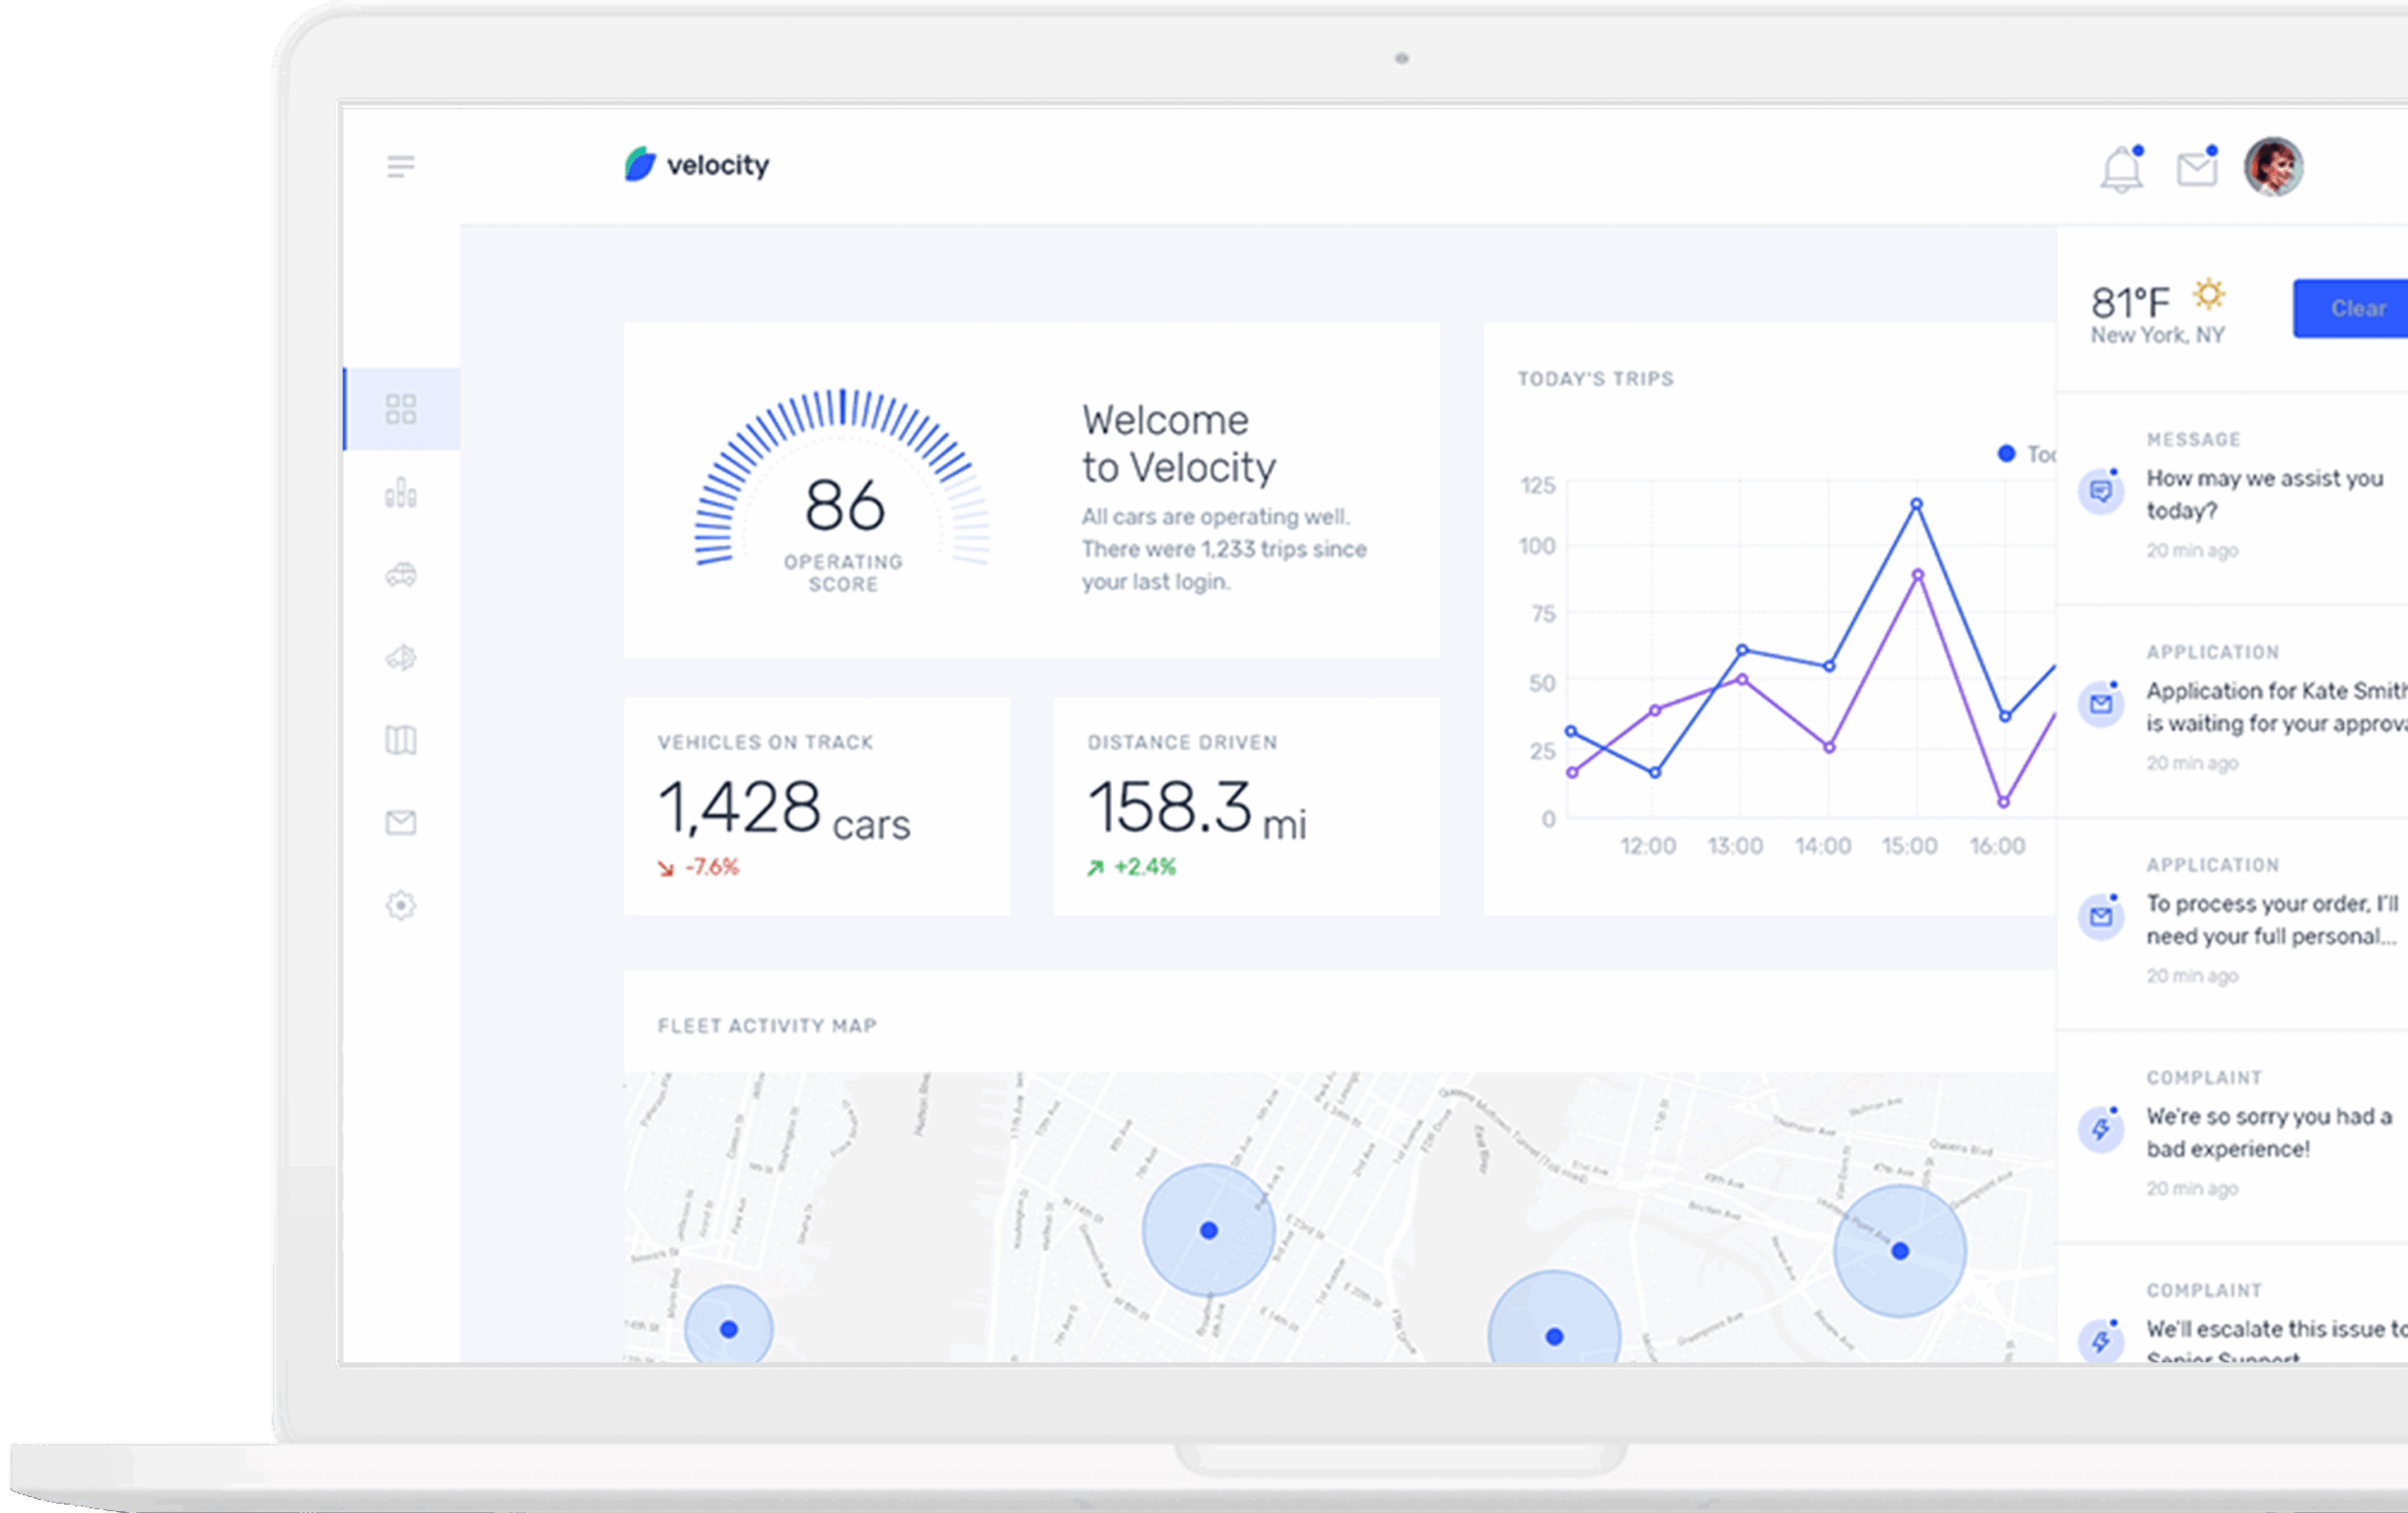The height and width of the screenshot is (1513, 2408).
Task: Select the car vehicles sidebar icon
Action: pyautogui.click(x=401, y=575)
